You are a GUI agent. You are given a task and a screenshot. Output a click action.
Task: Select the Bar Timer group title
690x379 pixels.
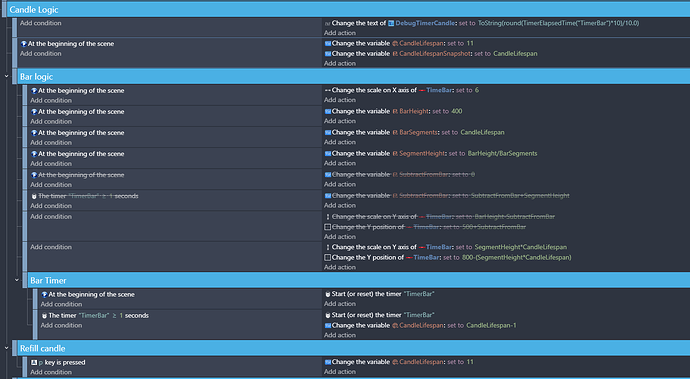48,280
